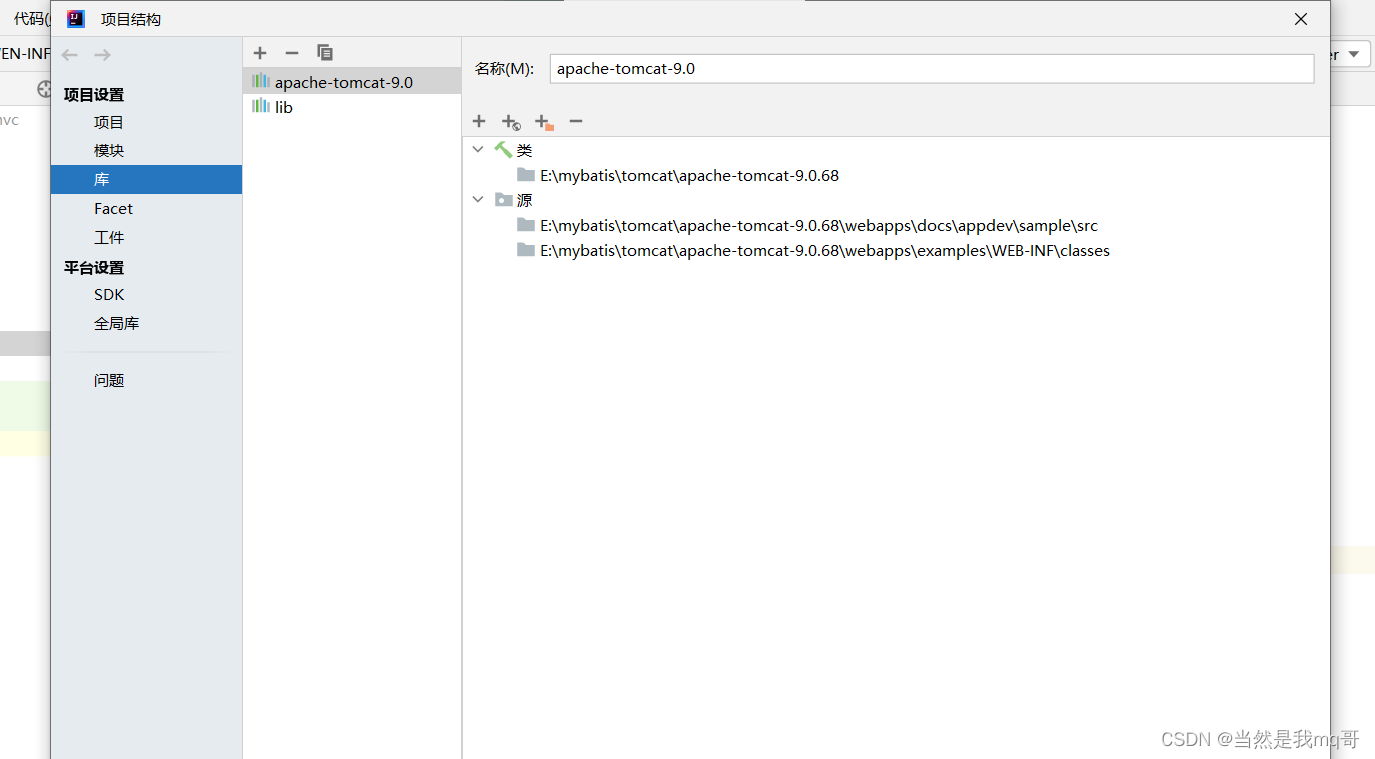The width and height of the screenshot is (1375, 759).
Task: Click the 源 category label
Action: (x=525, y=200)
